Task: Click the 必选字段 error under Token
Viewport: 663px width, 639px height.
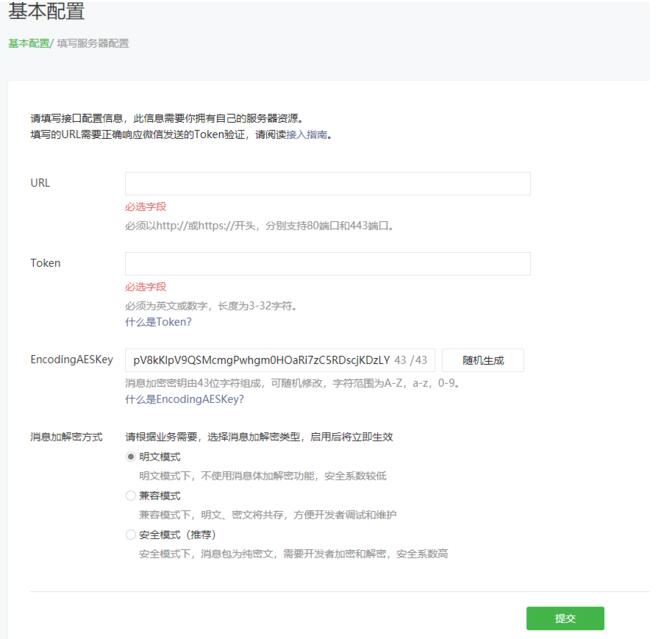Action: click(145, 287)
